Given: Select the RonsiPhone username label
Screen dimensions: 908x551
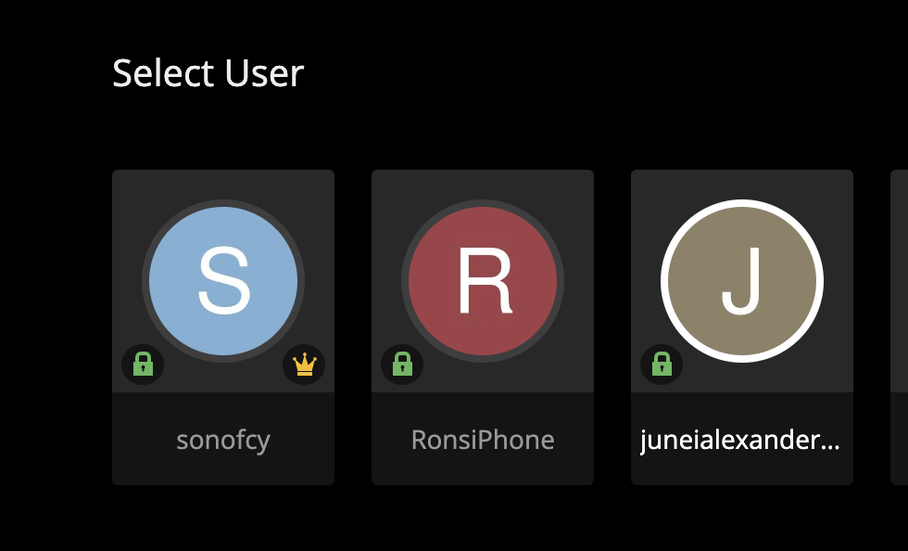Looking at the screenshot, I should [x=482, y=440].
